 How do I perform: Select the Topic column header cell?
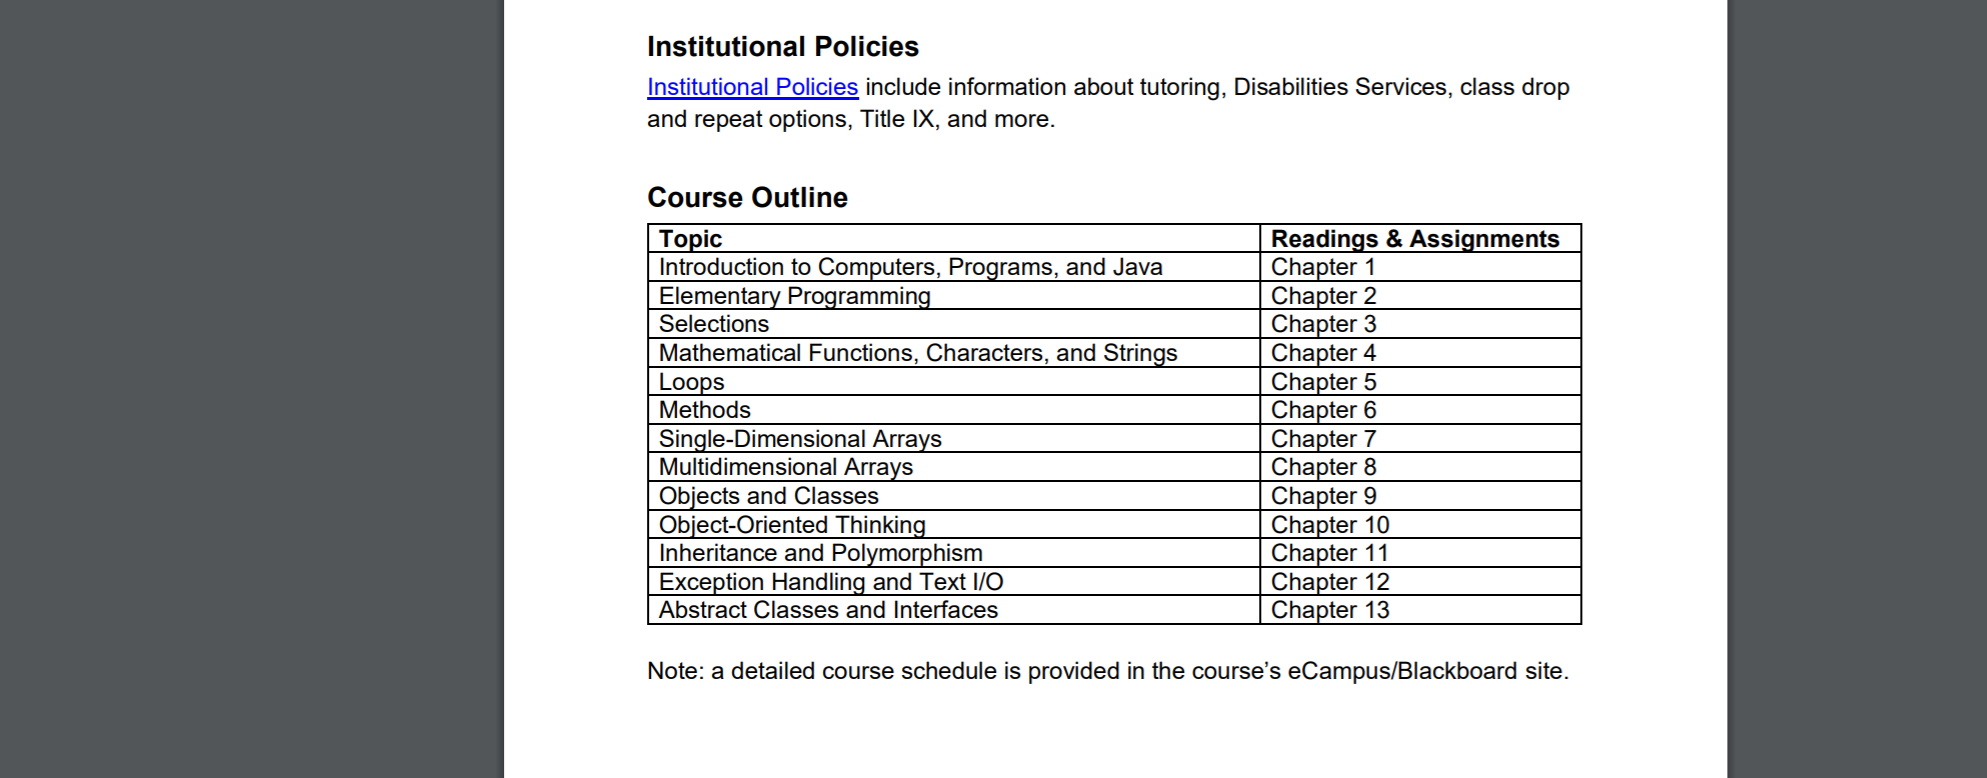[954, 238]
